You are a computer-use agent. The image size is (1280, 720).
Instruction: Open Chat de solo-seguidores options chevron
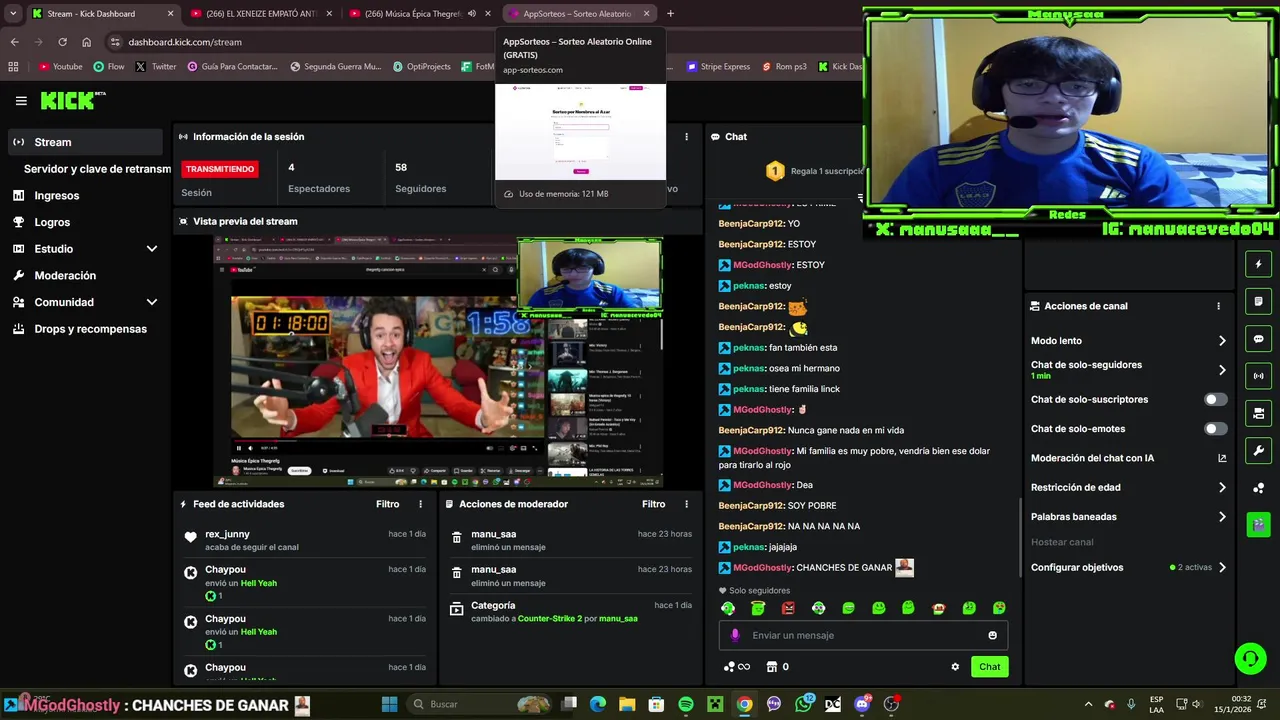(x=1222, y=370)
